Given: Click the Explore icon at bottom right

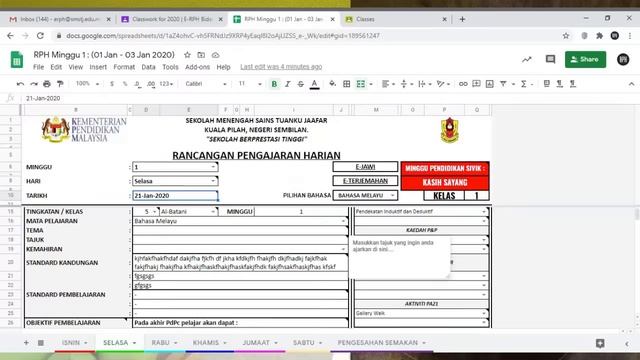Looking at the screenshot, I should point(600,343).
